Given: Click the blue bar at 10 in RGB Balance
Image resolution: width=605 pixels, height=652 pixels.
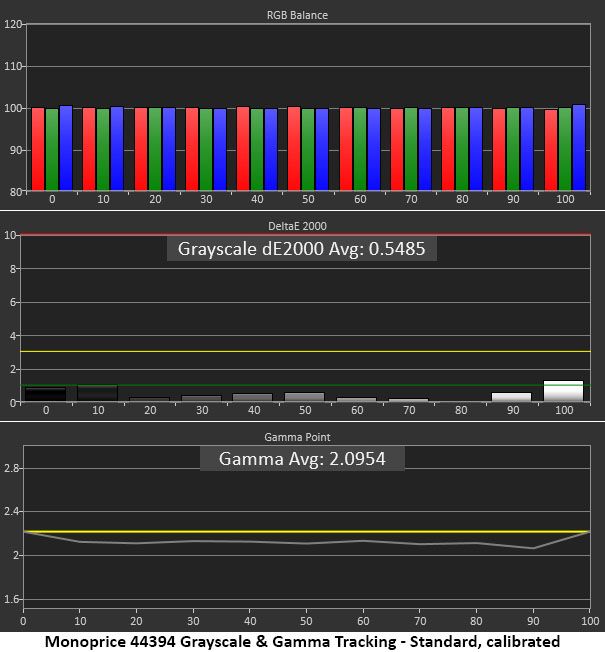Looking at the screenshot, I should (x=117, y=148).
